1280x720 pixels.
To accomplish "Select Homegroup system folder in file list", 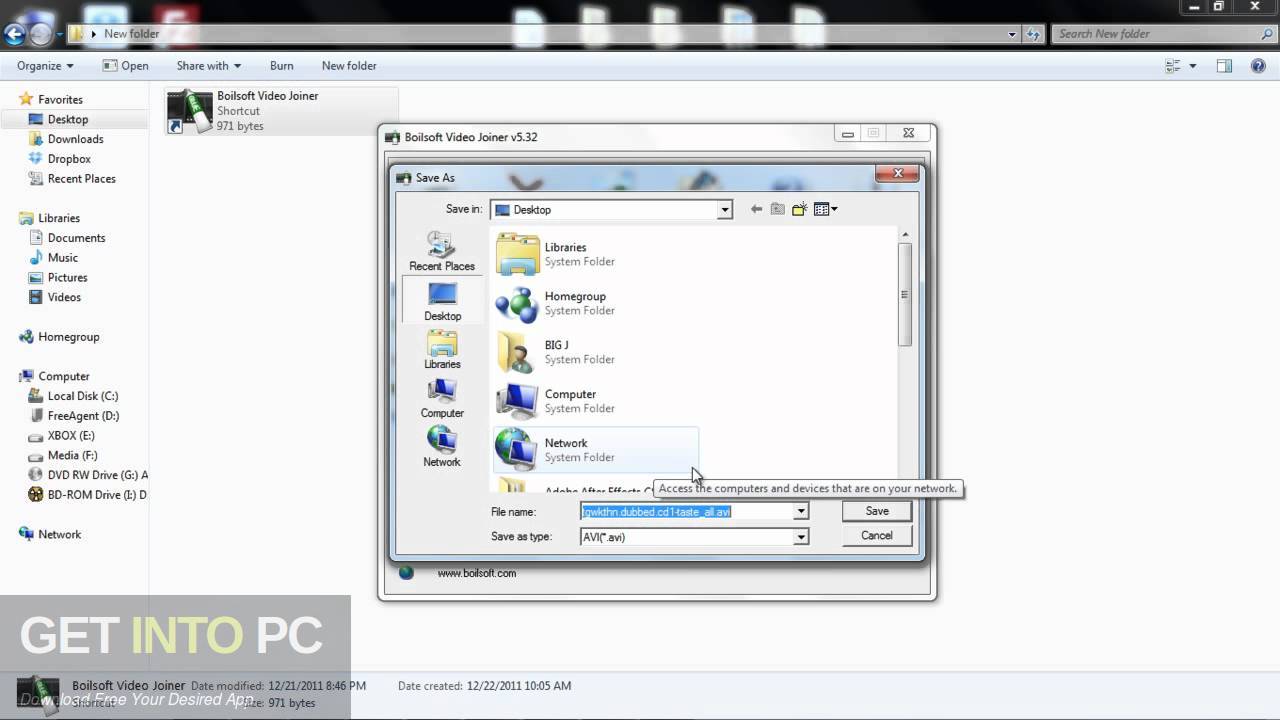I will pyautogui.click(x=595, y=303).
